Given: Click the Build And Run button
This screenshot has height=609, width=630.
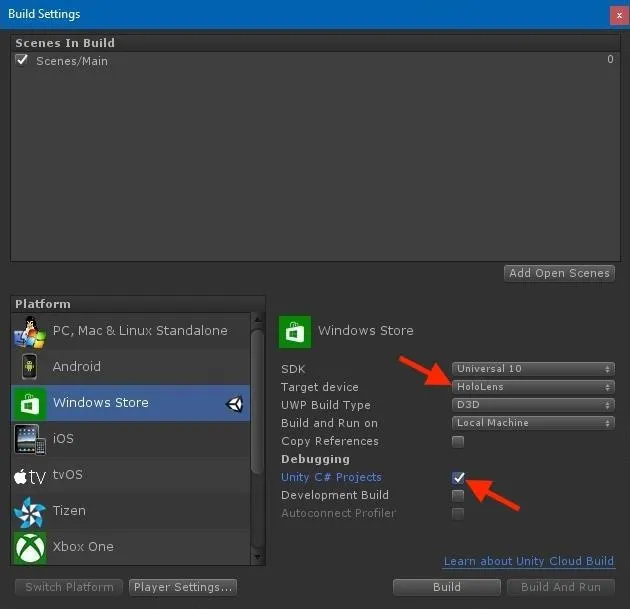Looking at the screenshot, I should tap(561, 587).
